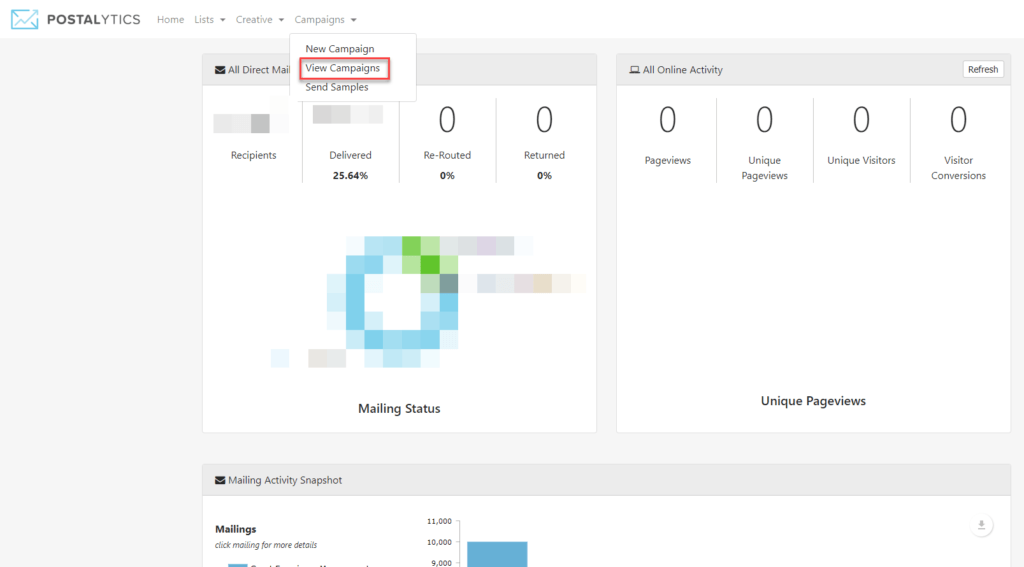This screenshot has width=1024, height=567.
Task: Click the POSTALYTICS brand name text
Action: click(93, 20)
